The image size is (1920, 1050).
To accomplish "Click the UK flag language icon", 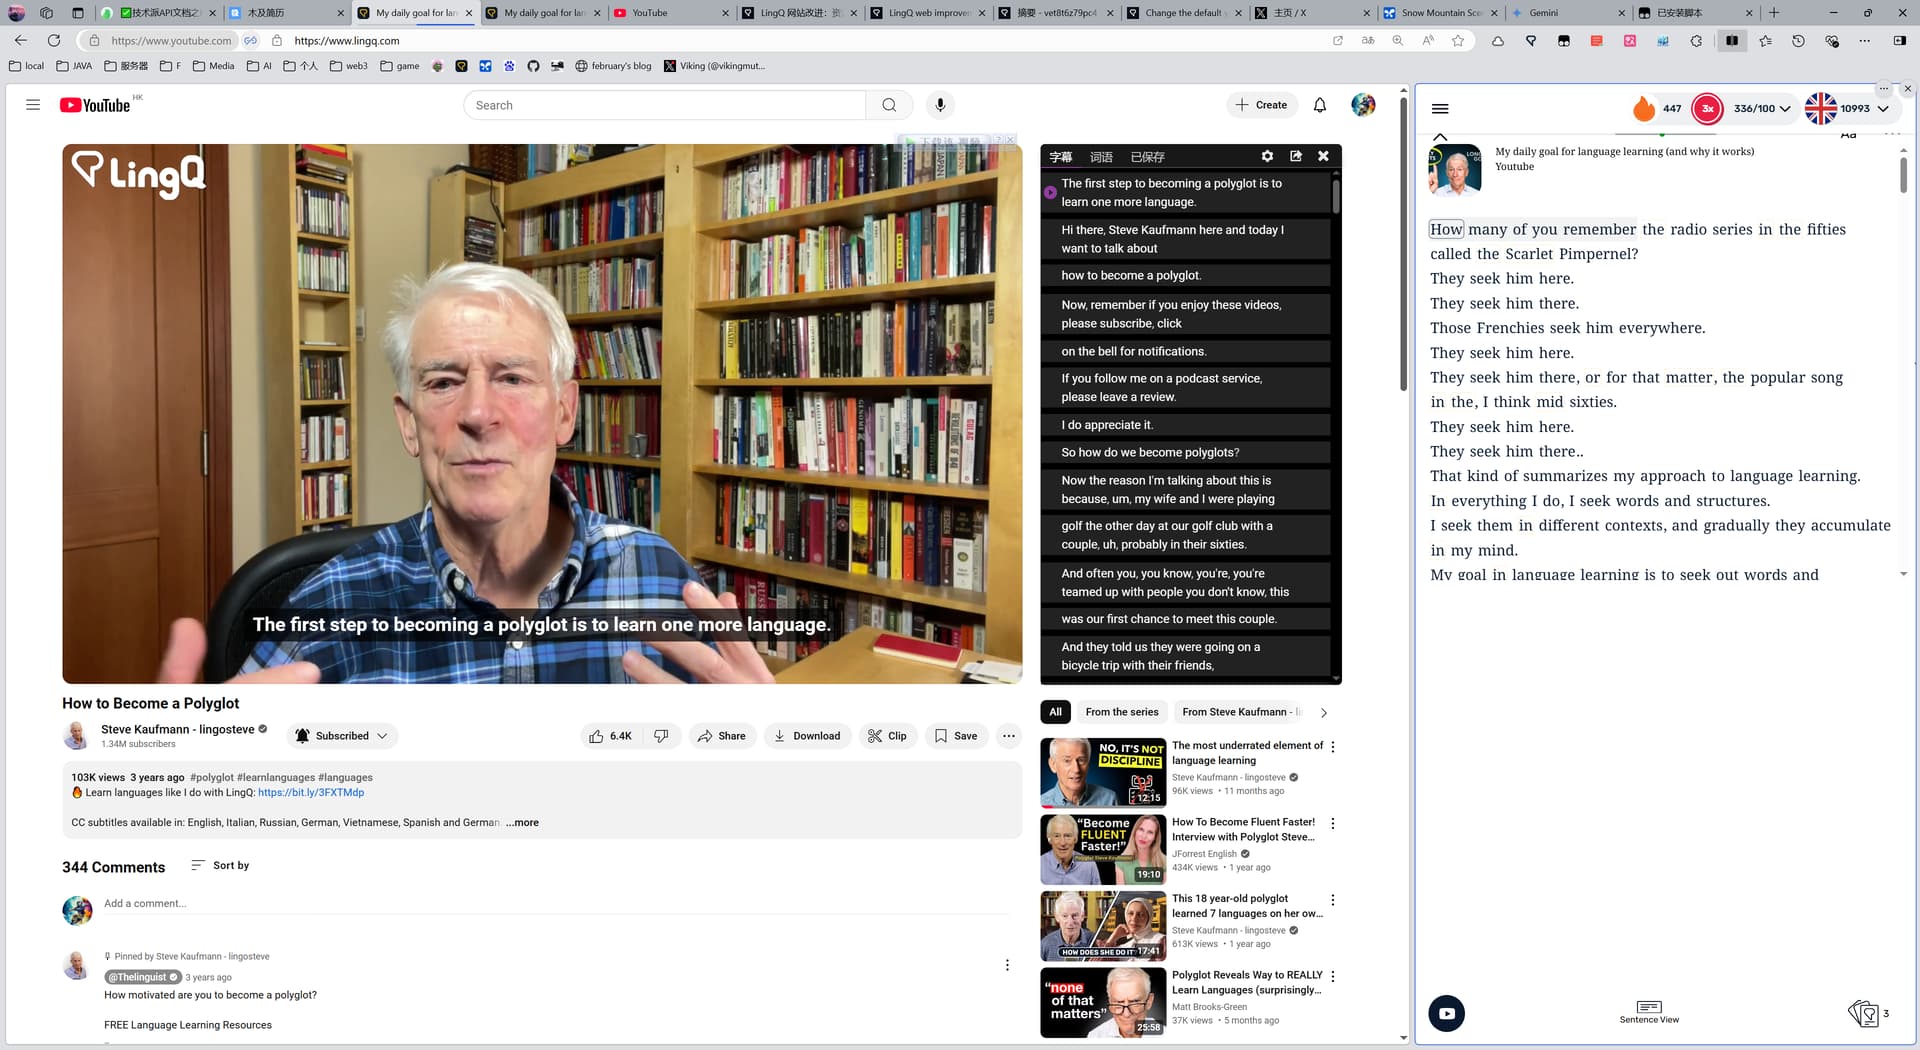I will click(x=1820, y=108).
